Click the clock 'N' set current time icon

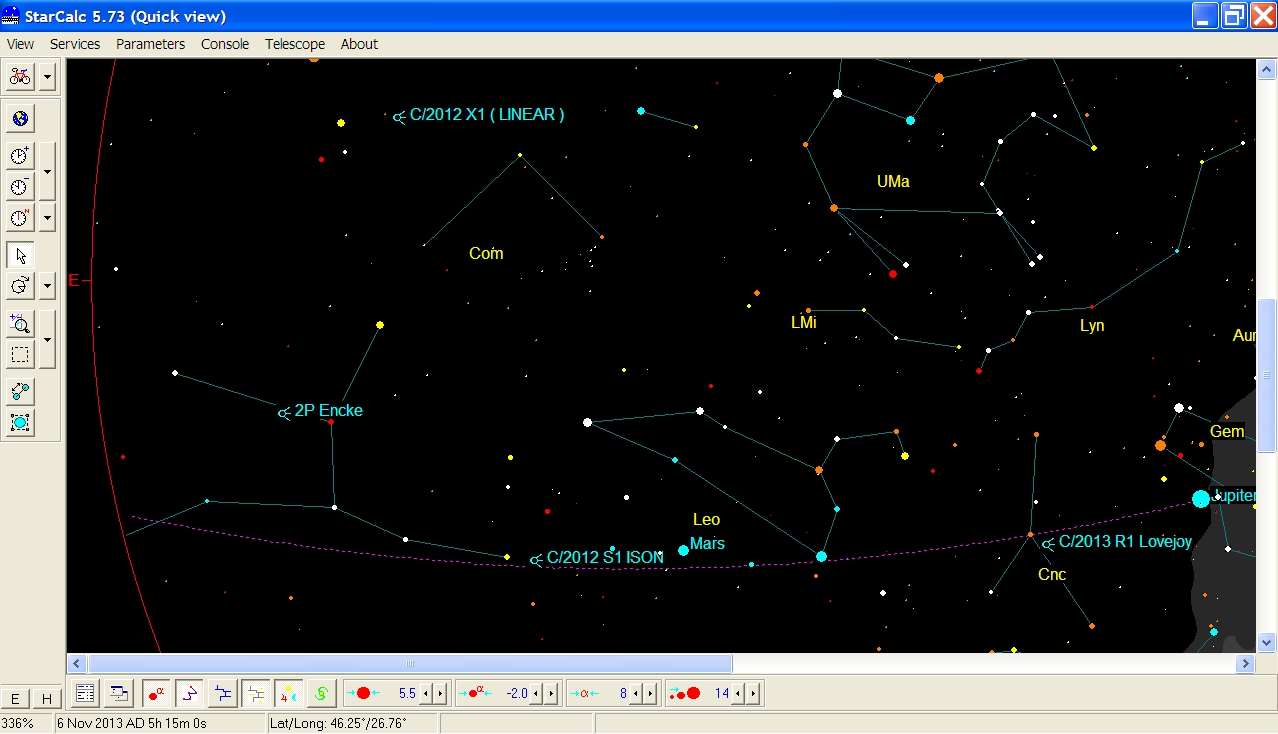point(20,218)
